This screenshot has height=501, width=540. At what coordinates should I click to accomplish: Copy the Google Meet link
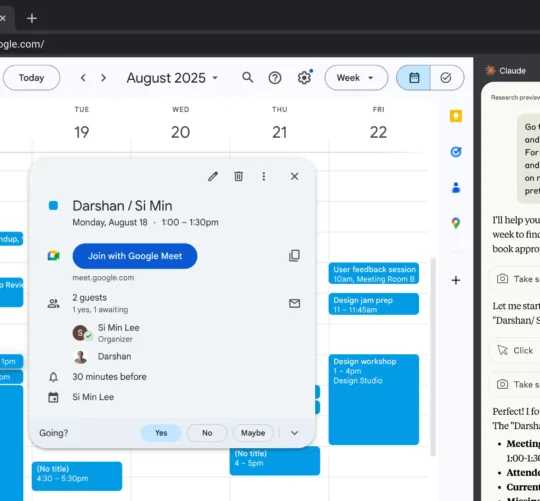[294, 255]
